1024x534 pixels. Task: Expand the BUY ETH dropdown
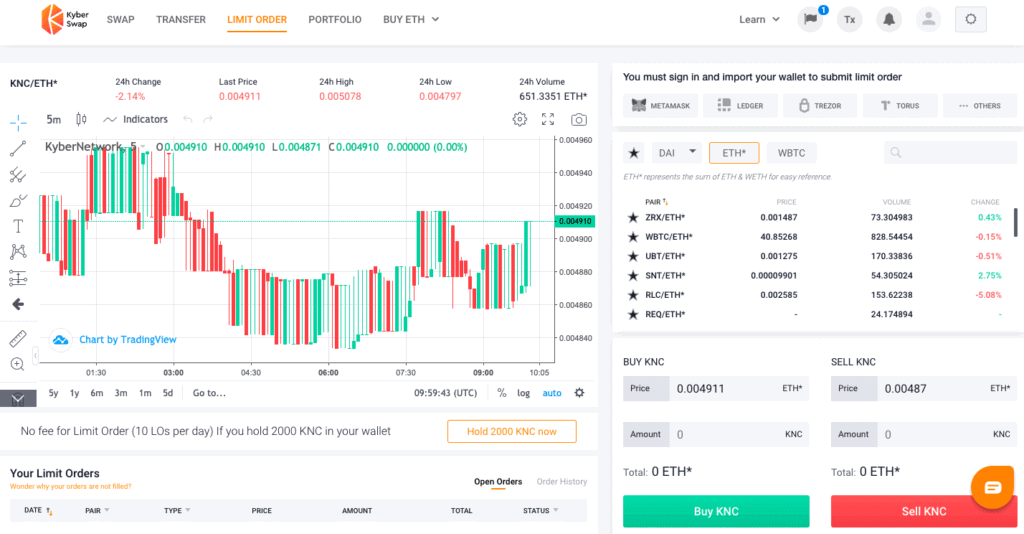pos(411,20)
